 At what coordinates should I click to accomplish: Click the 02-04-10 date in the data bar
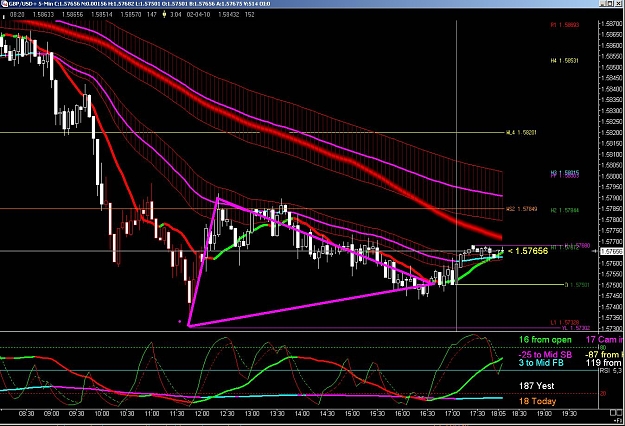pos(199,14)
